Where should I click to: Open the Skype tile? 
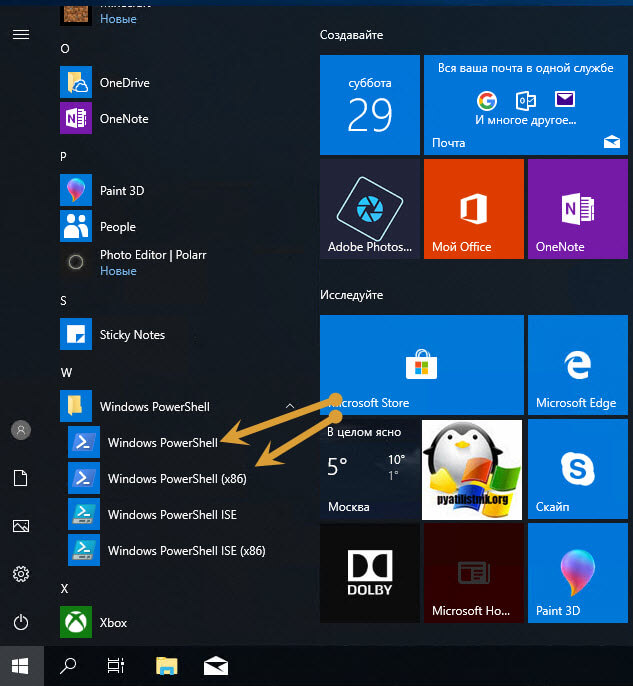pyautogui.click(x=576, y=468)
